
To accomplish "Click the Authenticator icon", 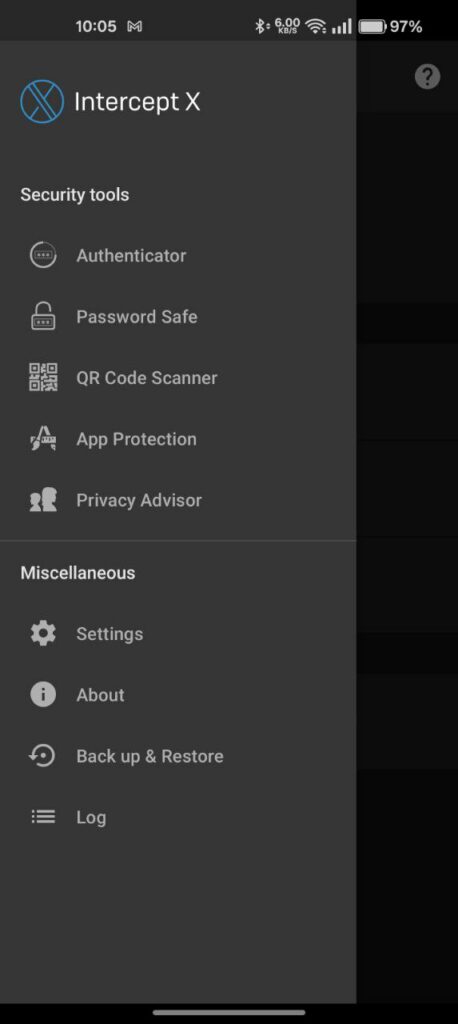I will [43, 255].
